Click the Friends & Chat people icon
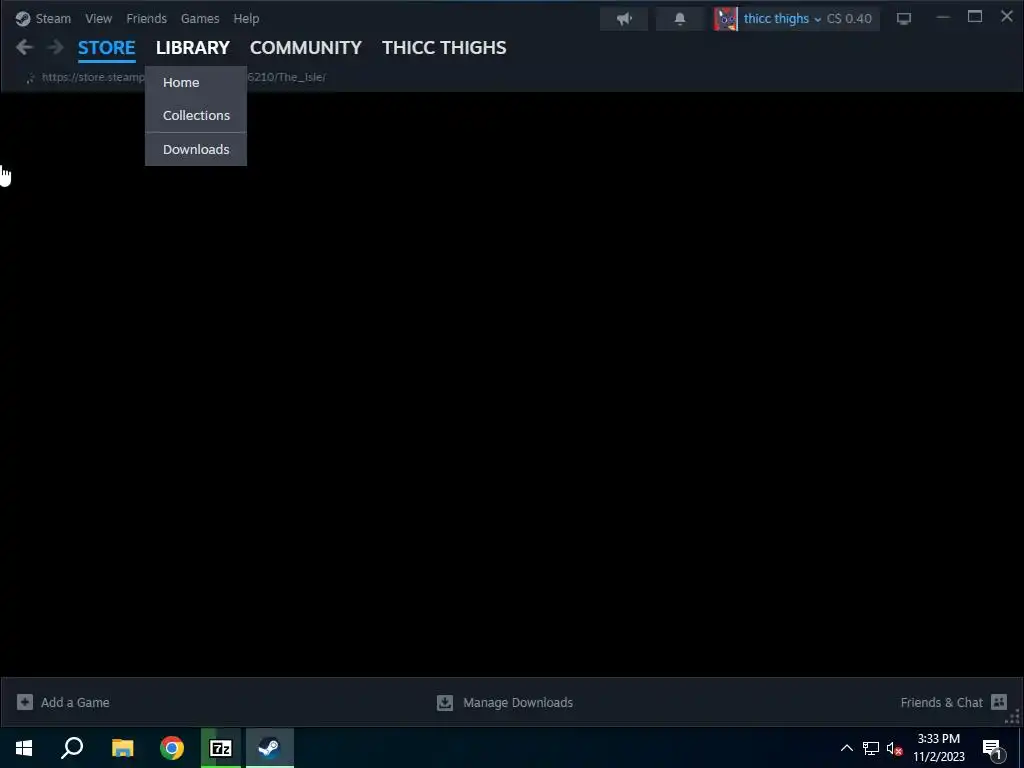The image size is (1024, 768). [x=999, y=702]
